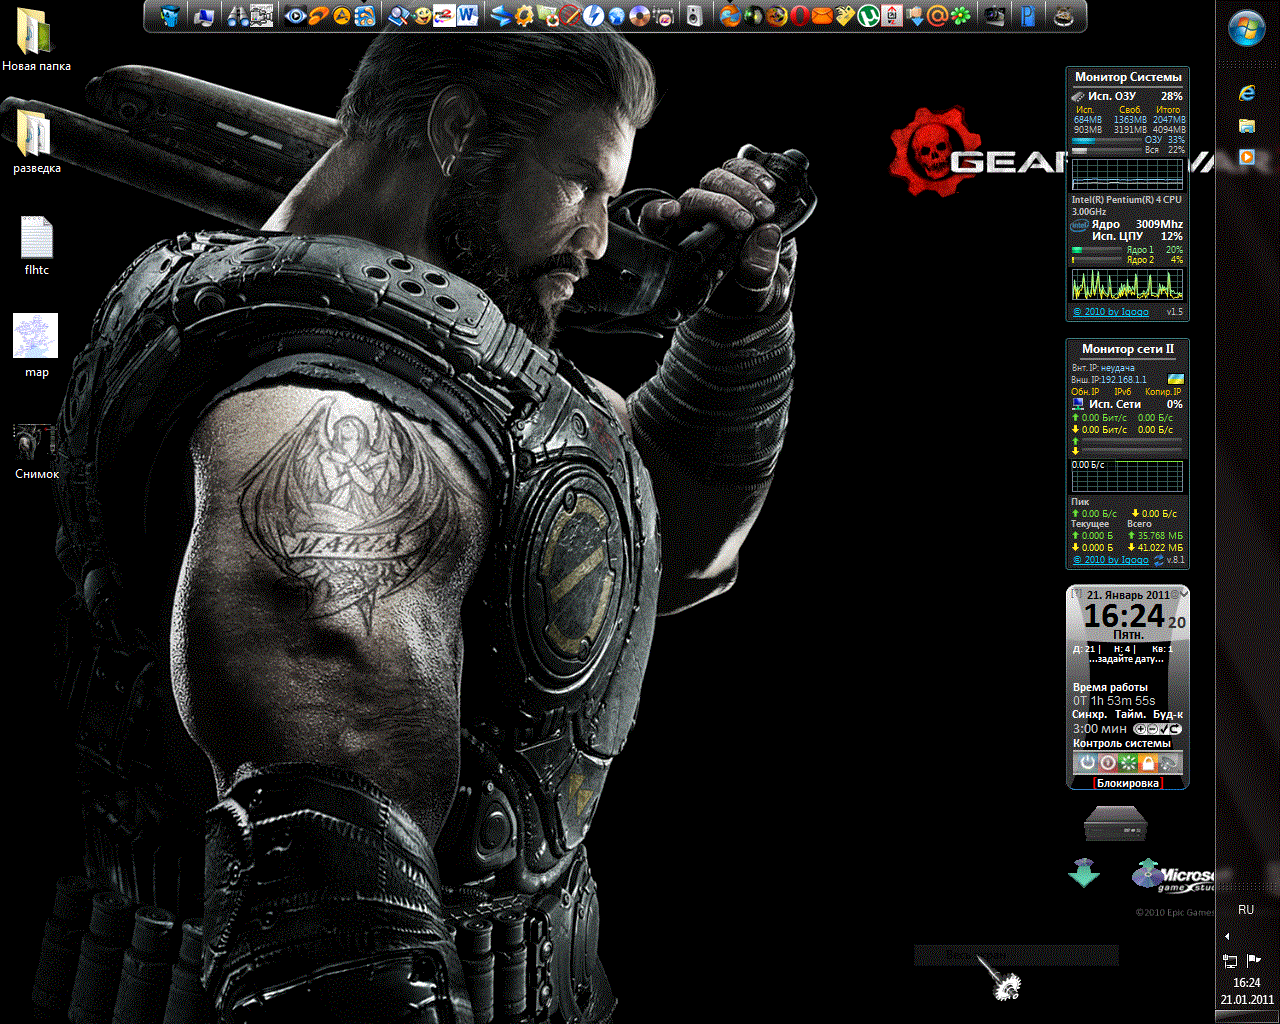Open the blue eye player icon in dock
The width and height of the screenshot is (1280, 1024).
[x=295, y=16]
